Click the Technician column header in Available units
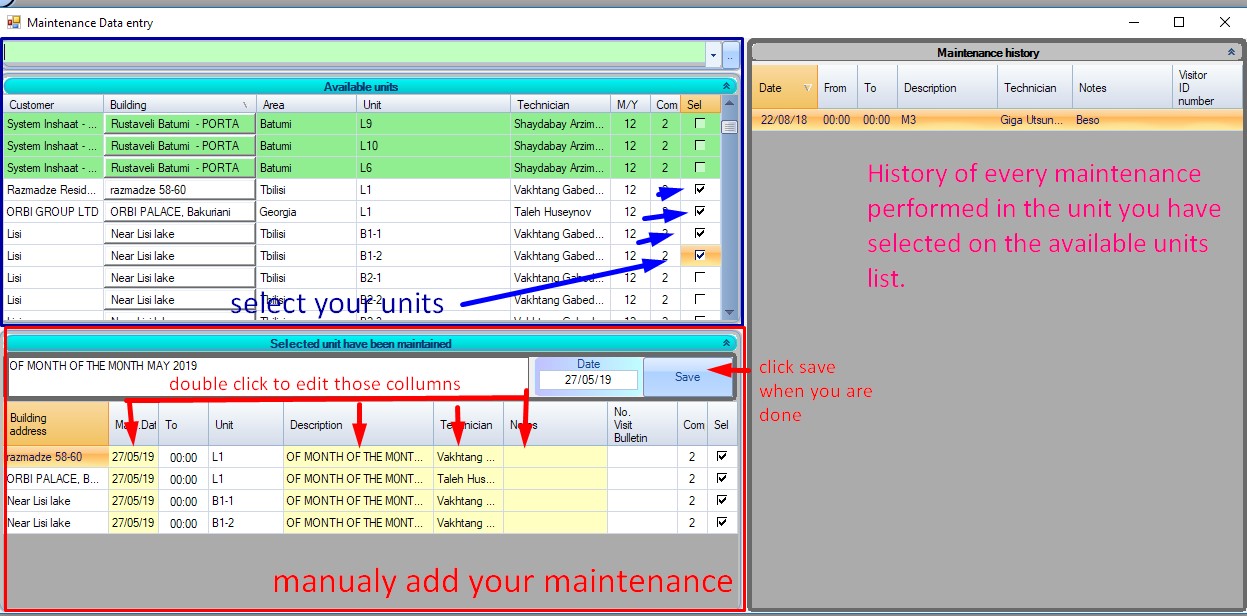 pyautogui.click(x=560, y=105)
